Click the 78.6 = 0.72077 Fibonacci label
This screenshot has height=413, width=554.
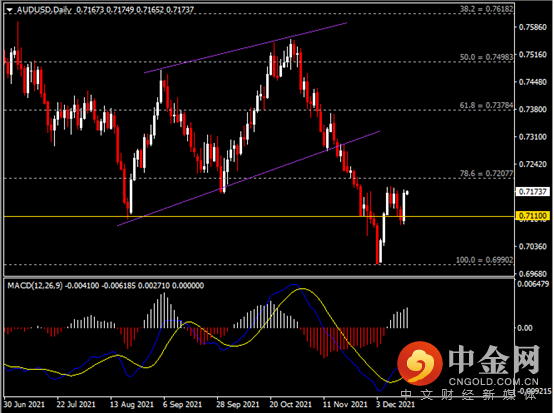(x=486, y=173)
